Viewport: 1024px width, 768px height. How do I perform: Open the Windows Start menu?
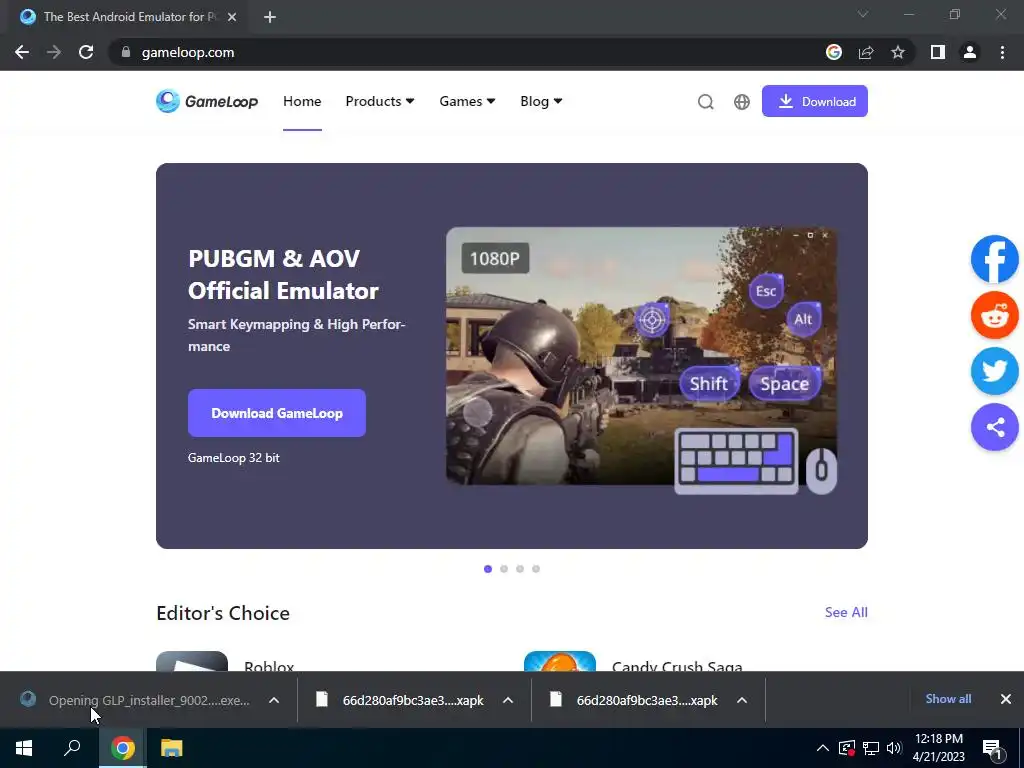pyautogui.click(x=24, y=748)
